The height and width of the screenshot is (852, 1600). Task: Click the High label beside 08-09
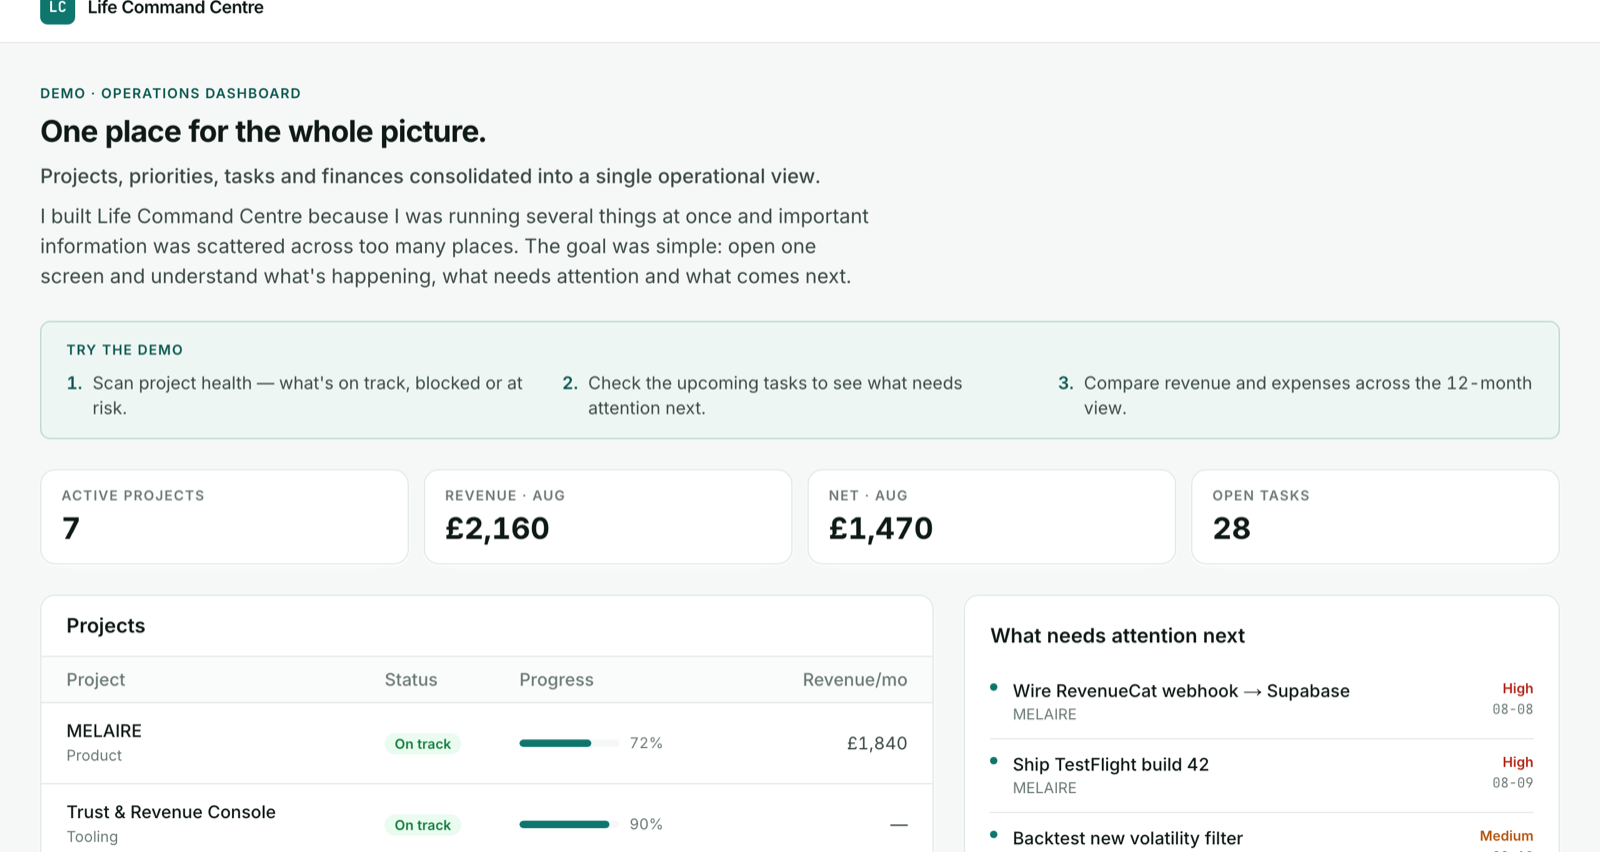pyautogui.click(x=1517, y=762)
